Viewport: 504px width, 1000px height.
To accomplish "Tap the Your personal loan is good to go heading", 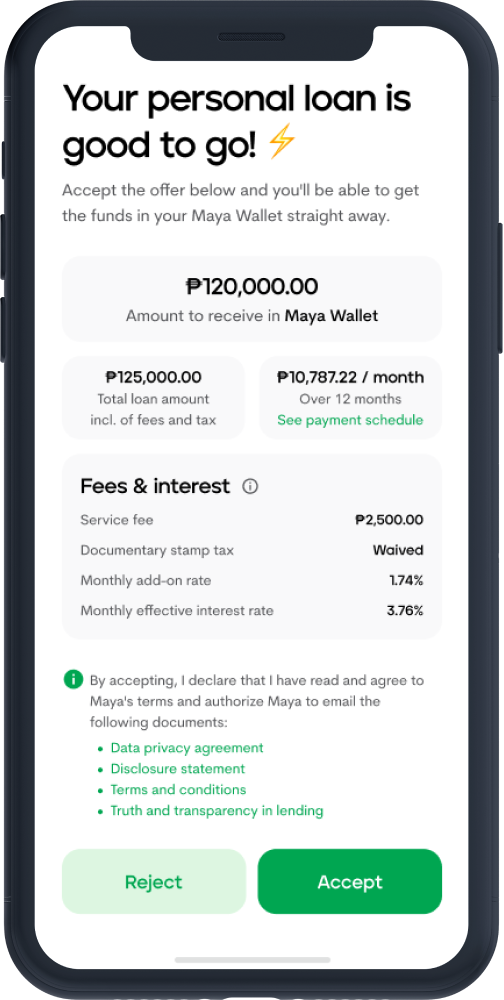I will [237, 121].
